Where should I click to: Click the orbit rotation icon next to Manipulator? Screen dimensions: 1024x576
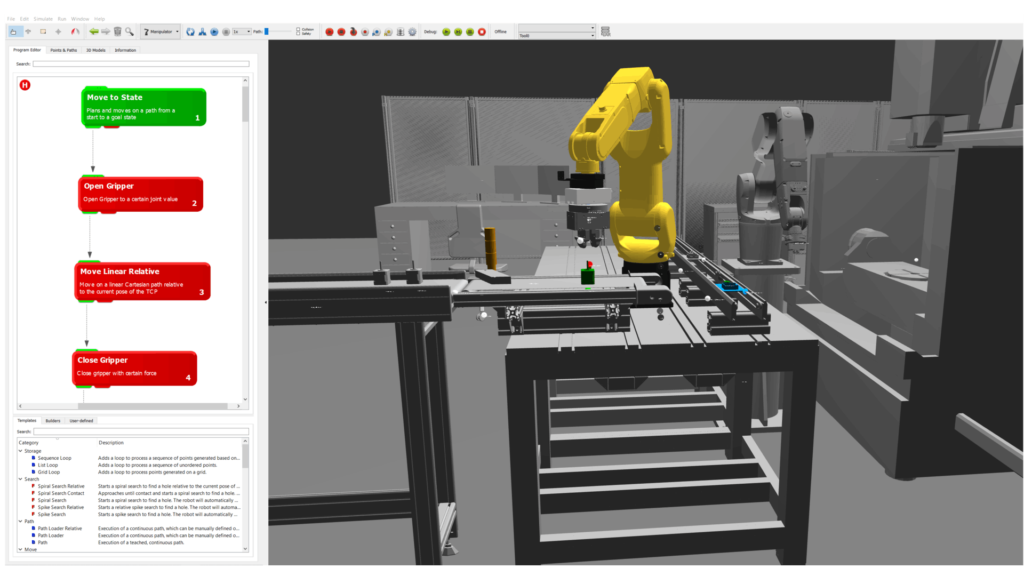(190, 31)
